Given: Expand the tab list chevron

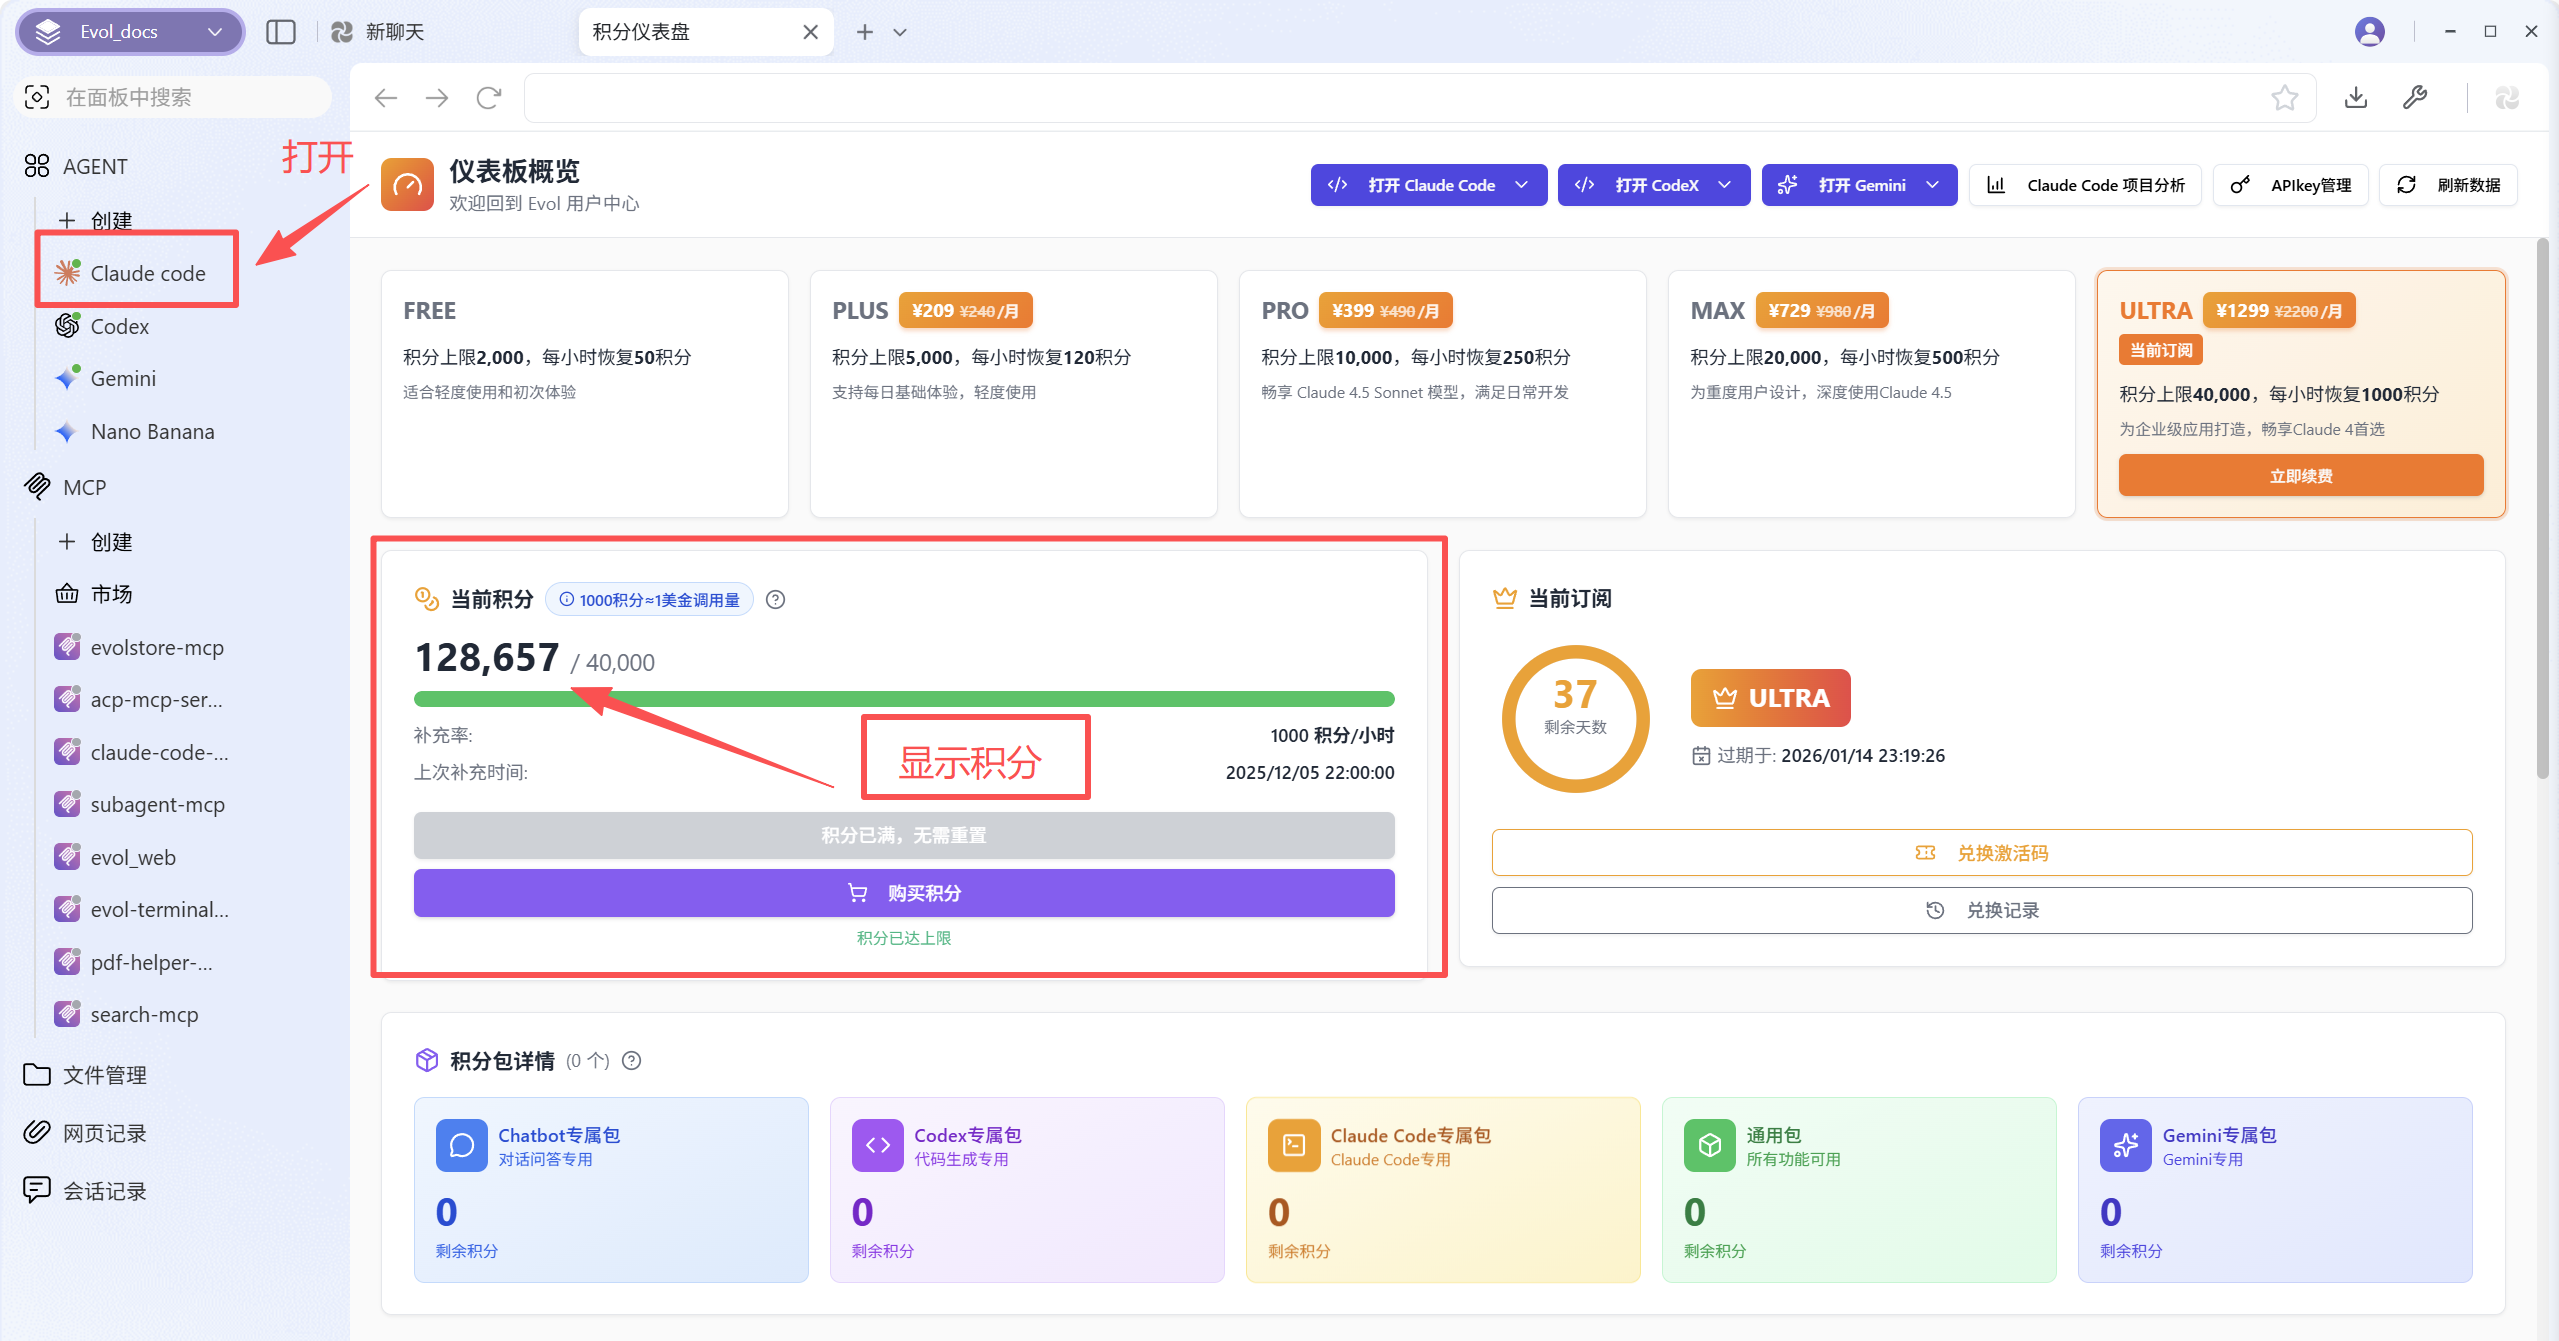Looking at the screenshot, I should click(x=900, y=32).
